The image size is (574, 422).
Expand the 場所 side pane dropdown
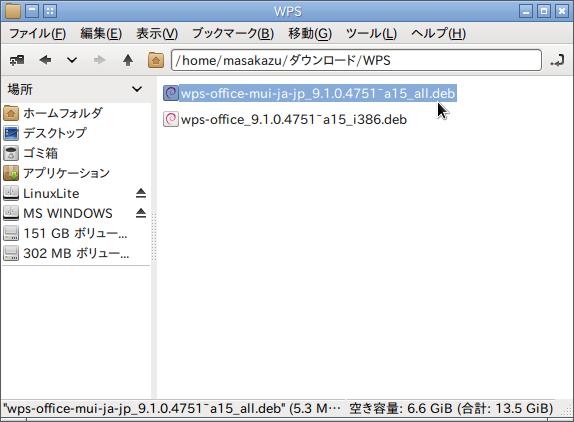[x=137, y=89]
